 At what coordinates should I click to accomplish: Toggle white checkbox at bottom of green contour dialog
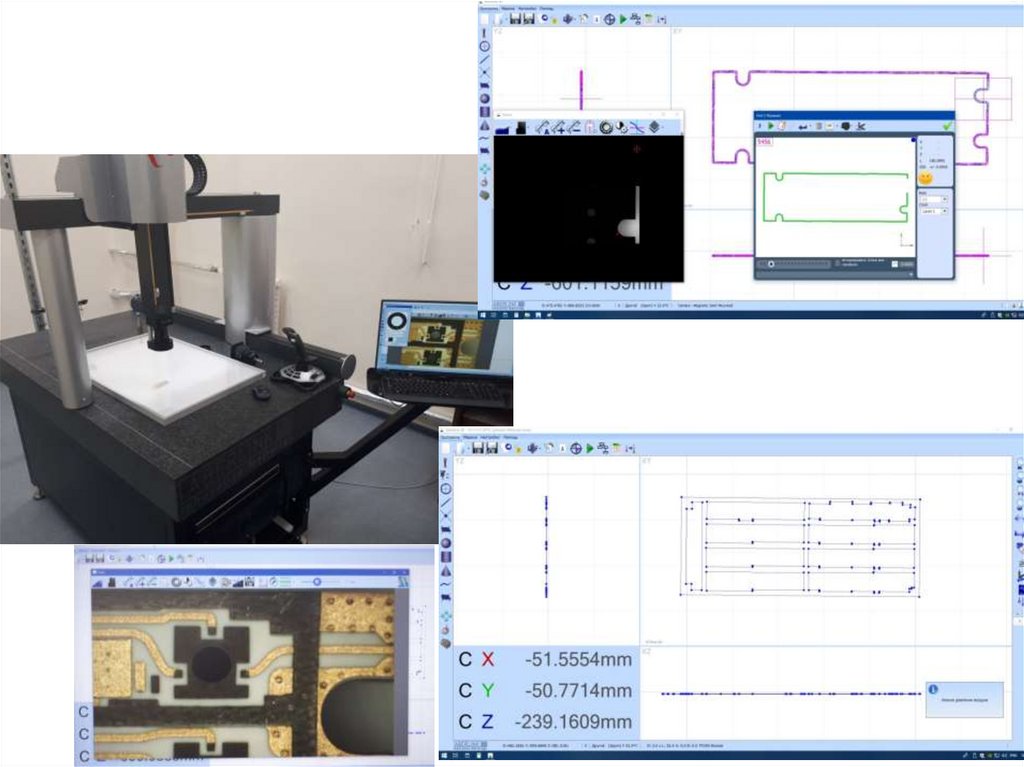click(895, 264)
